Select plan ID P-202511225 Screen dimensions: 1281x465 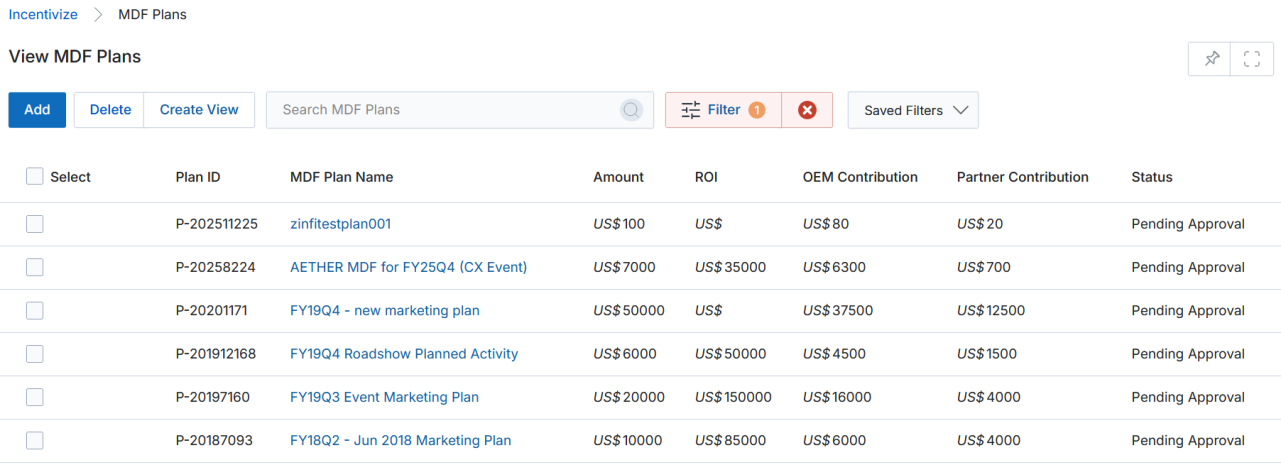[x=217, y=224]
